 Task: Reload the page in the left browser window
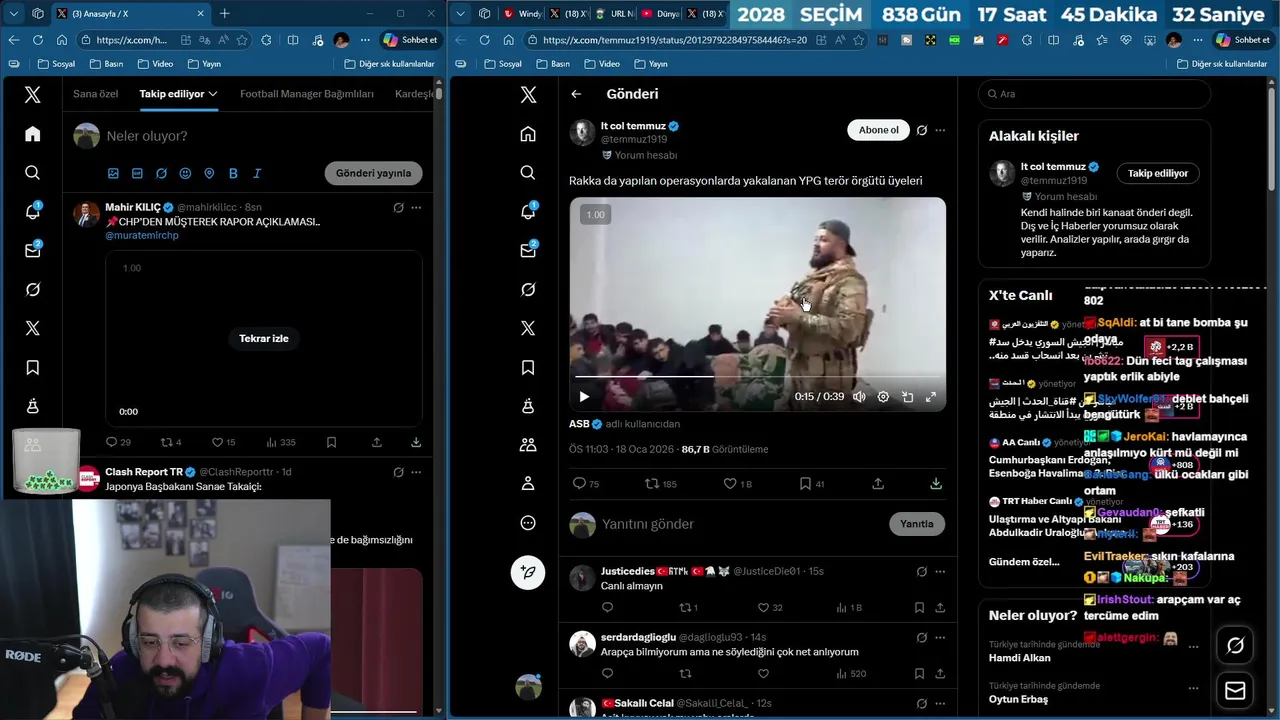[37, 40]
